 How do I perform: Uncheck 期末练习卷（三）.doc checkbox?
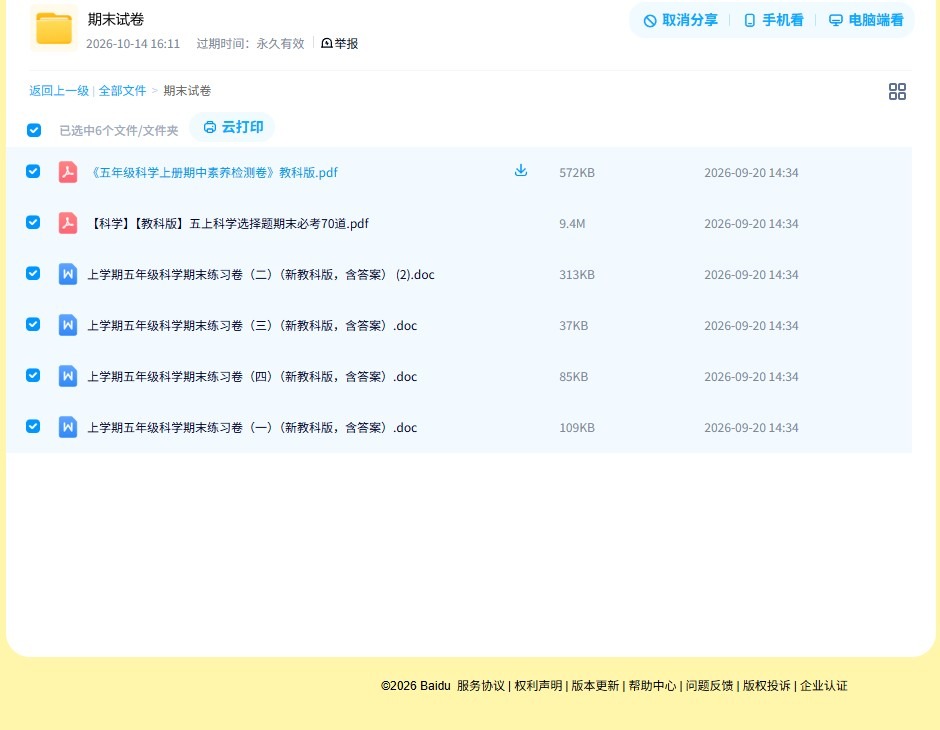point(33,324)
